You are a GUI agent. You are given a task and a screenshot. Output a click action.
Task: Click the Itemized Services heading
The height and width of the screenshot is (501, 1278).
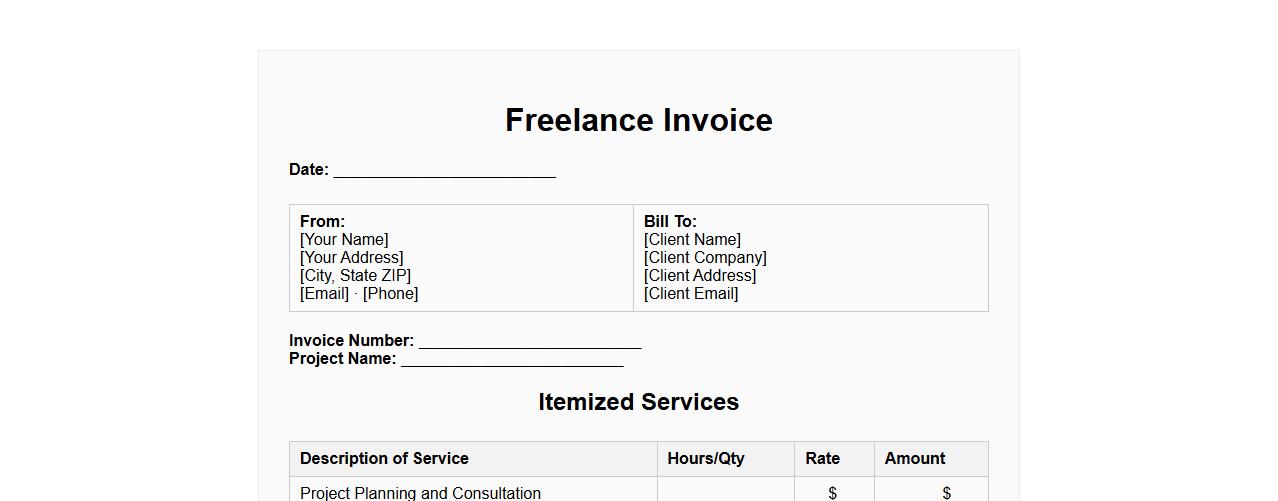tap(638, 402)
